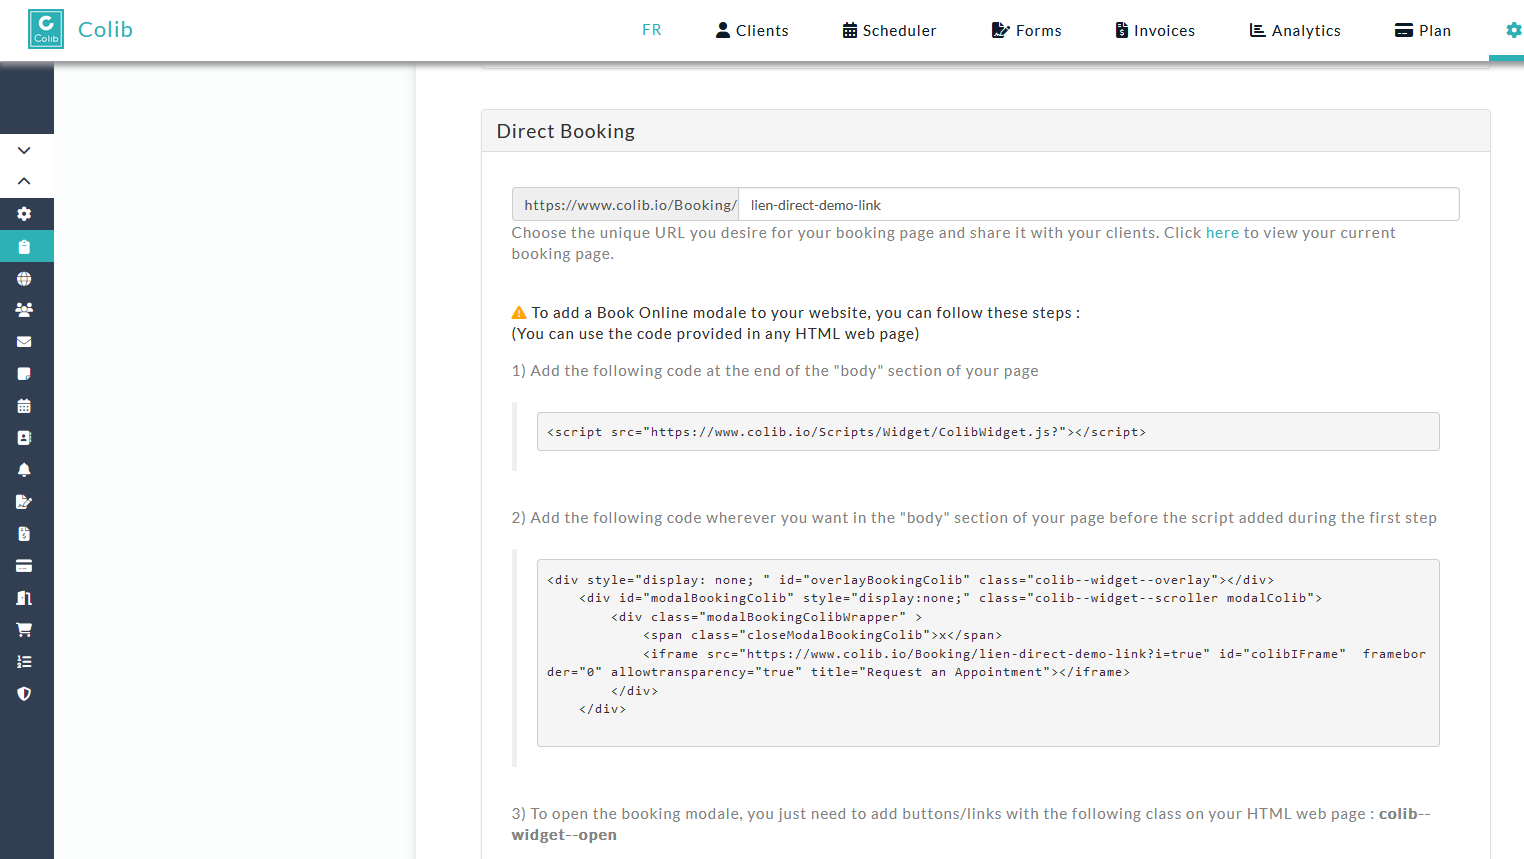Open the door sidebar icon

(x=24, y=598)
